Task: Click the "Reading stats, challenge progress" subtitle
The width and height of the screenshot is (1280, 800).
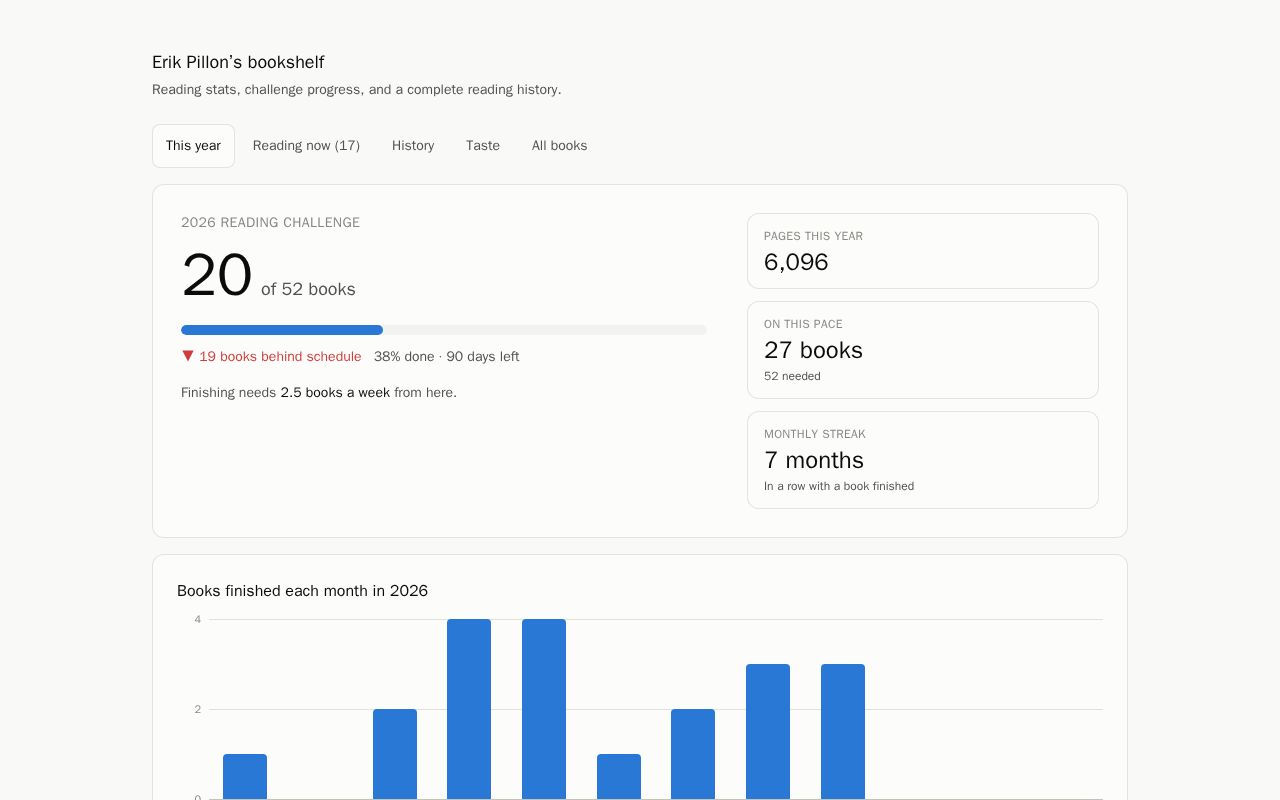Action: [x=357, y=90]
